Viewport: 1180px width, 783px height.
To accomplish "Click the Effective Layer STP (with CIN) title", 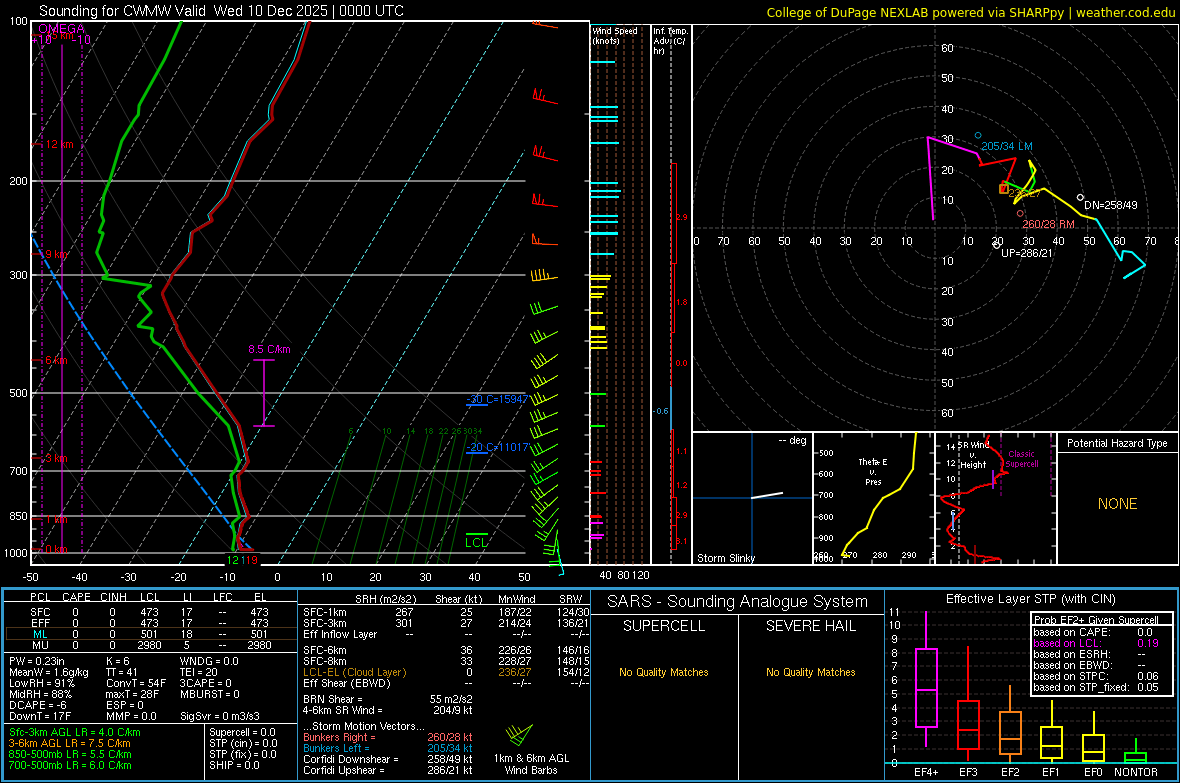I will point(1030,599).
